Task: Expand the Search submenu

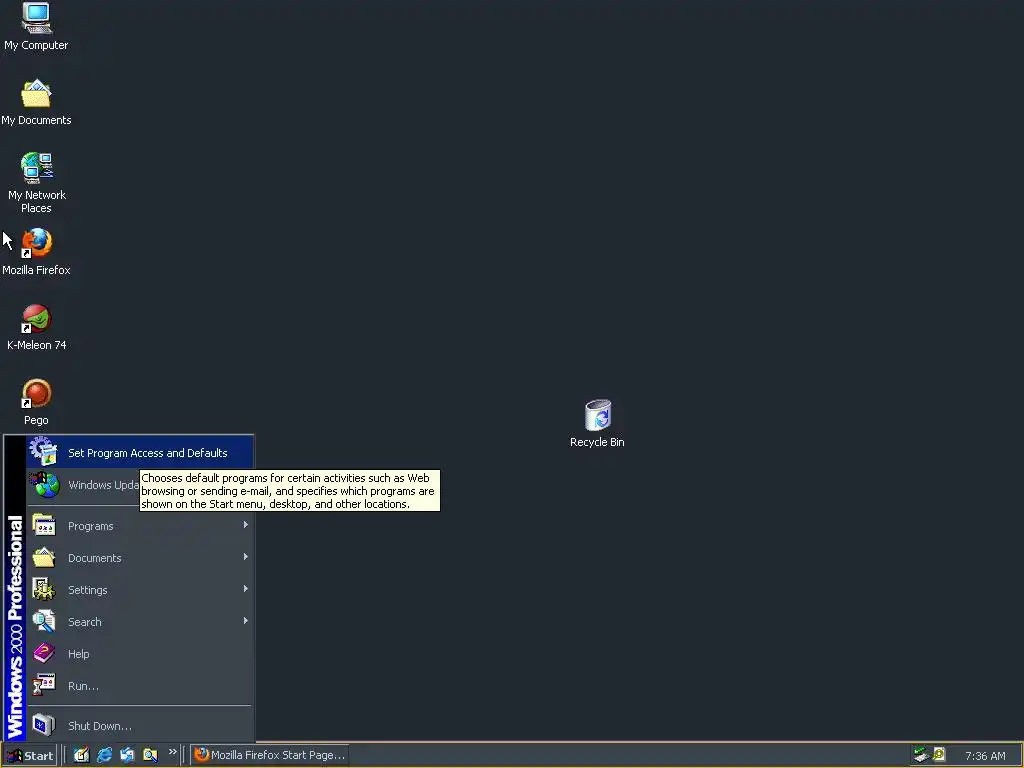Action: (x=140, y=622)
